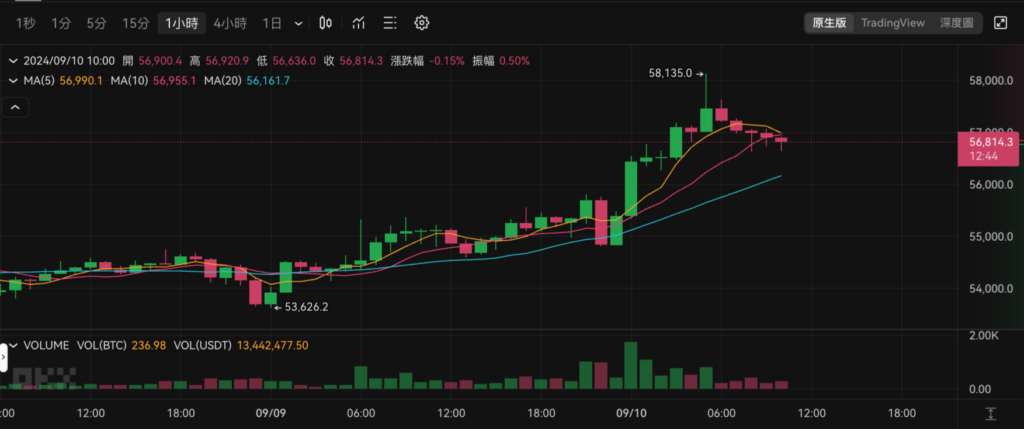This screenshot has height=429, width=1024.
Task: Click the current price tag 56,814.3
Action: (987, 148)
